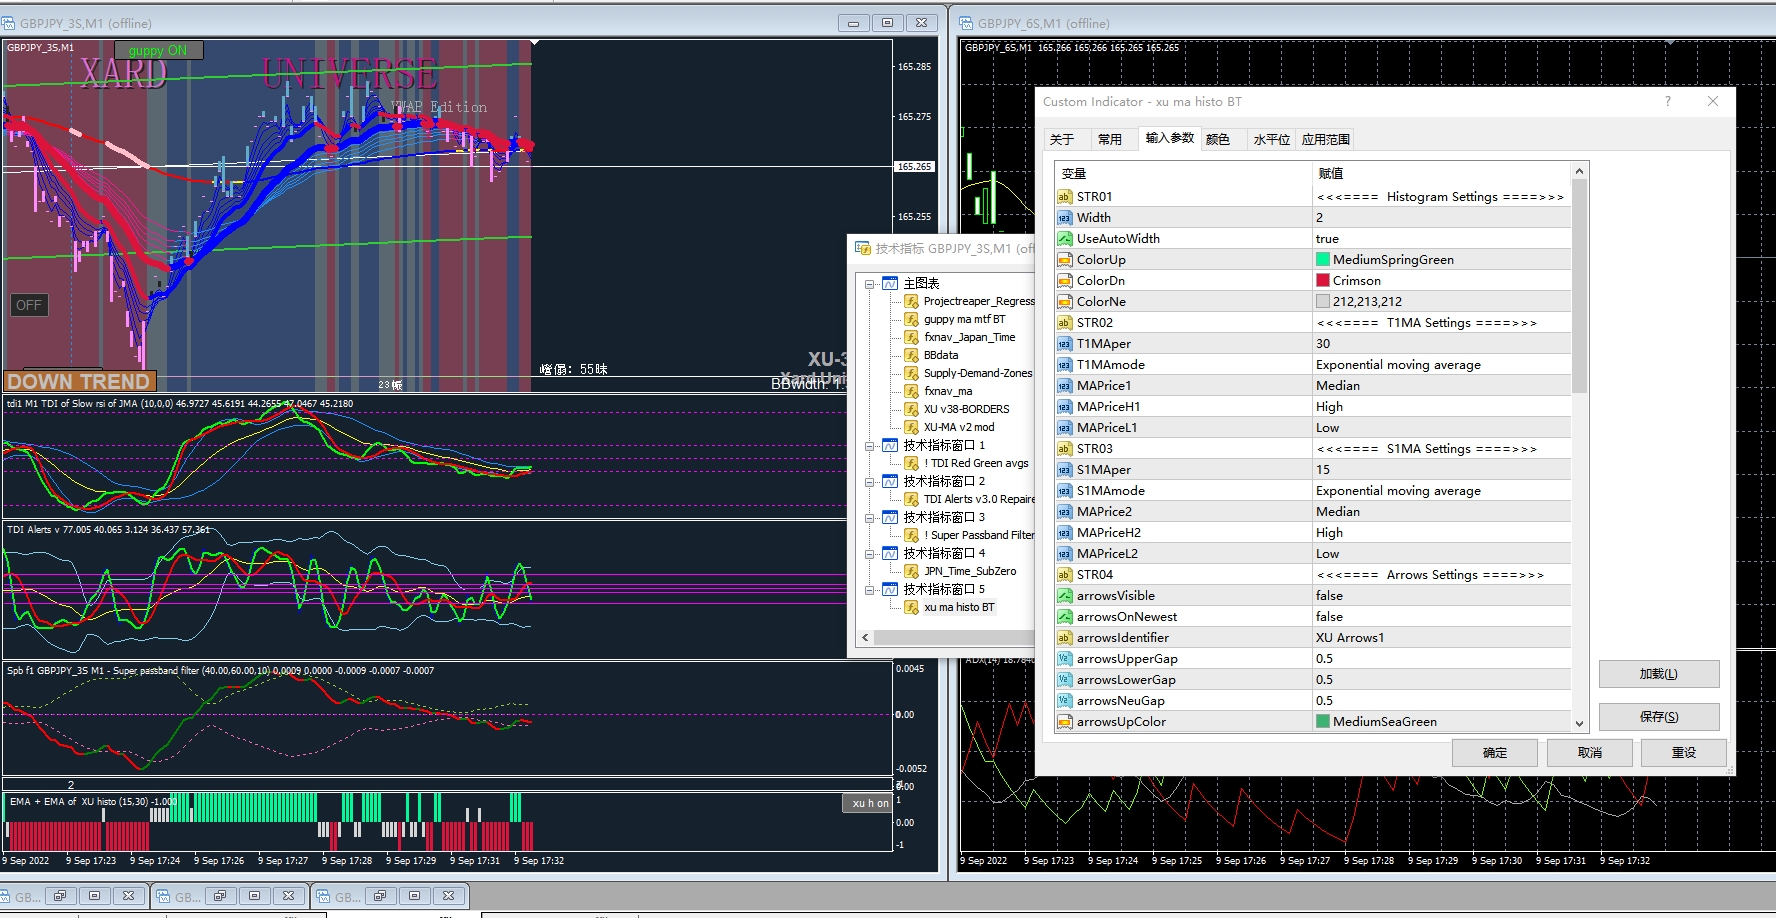Click the BBdata indicator icon
This screenshot has width=1776, height=918.
911,355
